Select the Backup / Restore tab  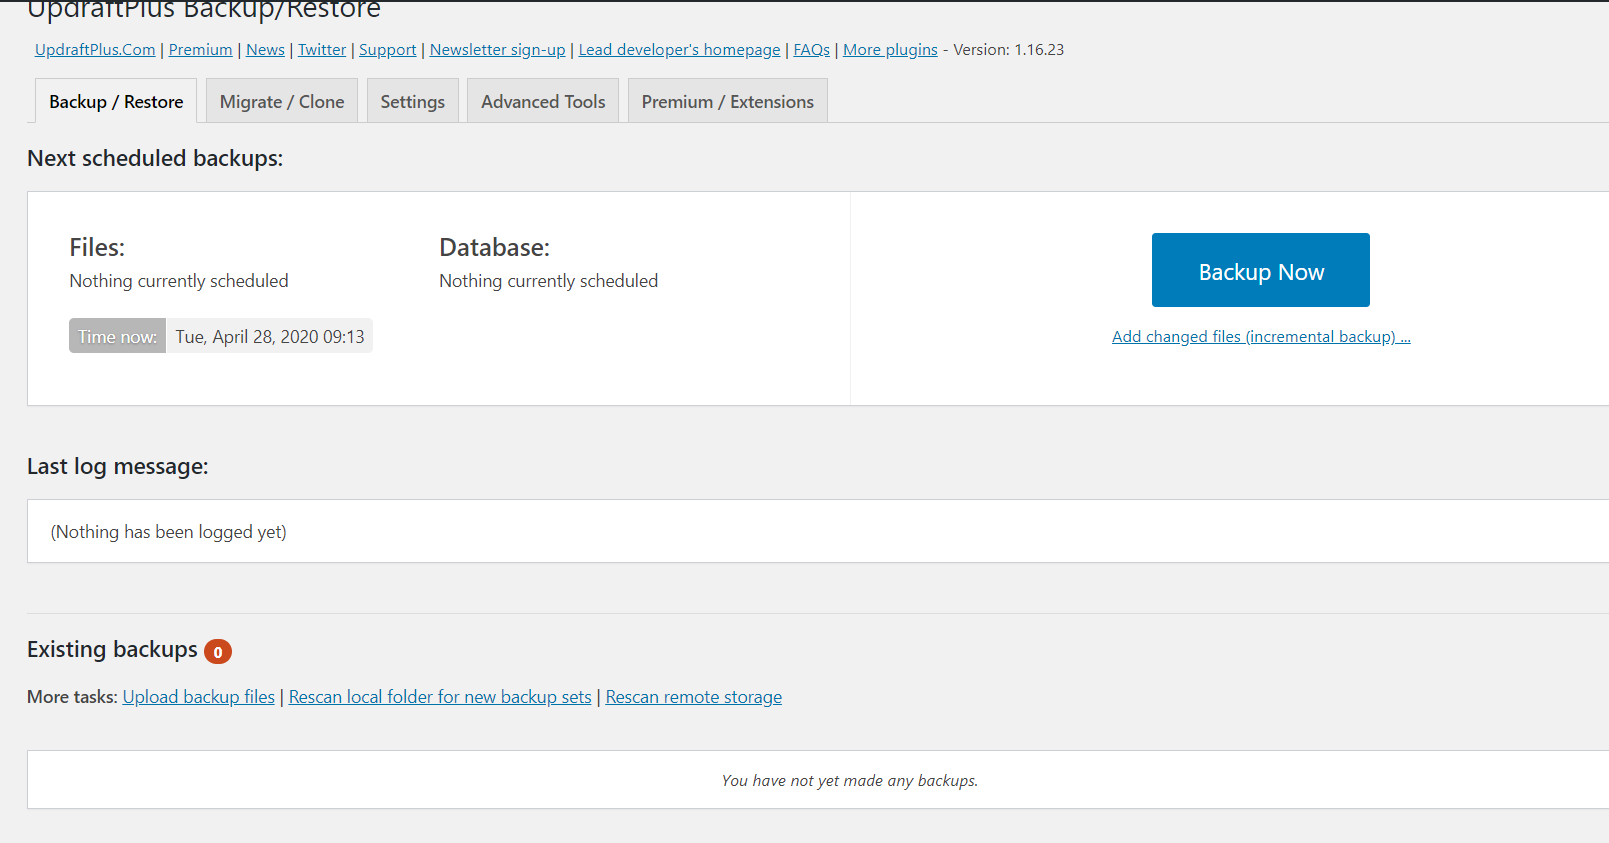(x=116, y=101)
